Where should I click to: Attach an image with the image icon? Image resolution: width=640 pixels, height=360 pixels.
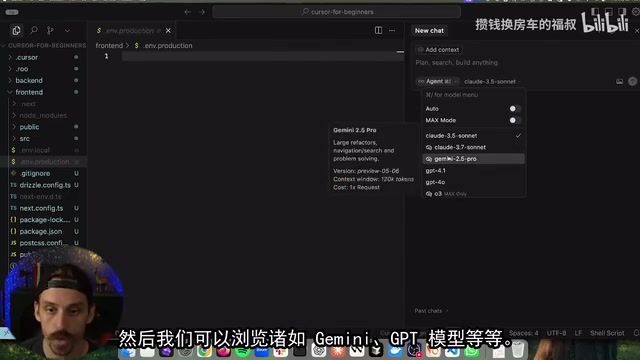pos(620,82)
